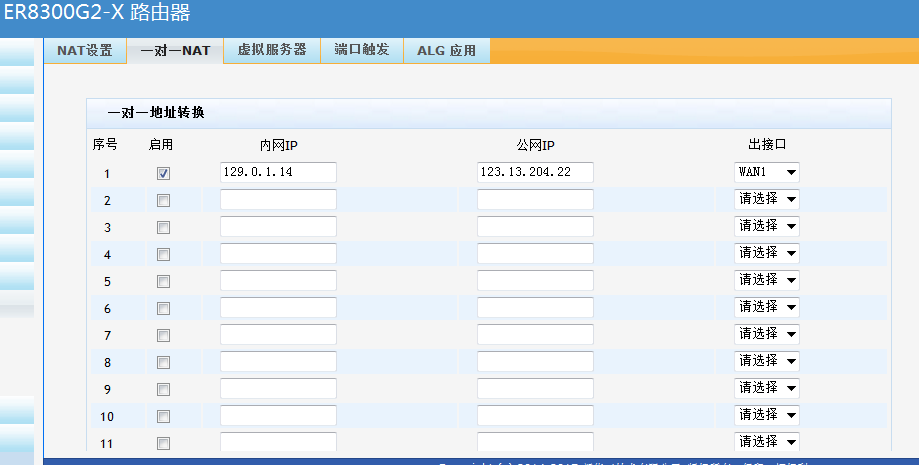
Task: Check the enable box for row 8
Action: pos(163,362)
